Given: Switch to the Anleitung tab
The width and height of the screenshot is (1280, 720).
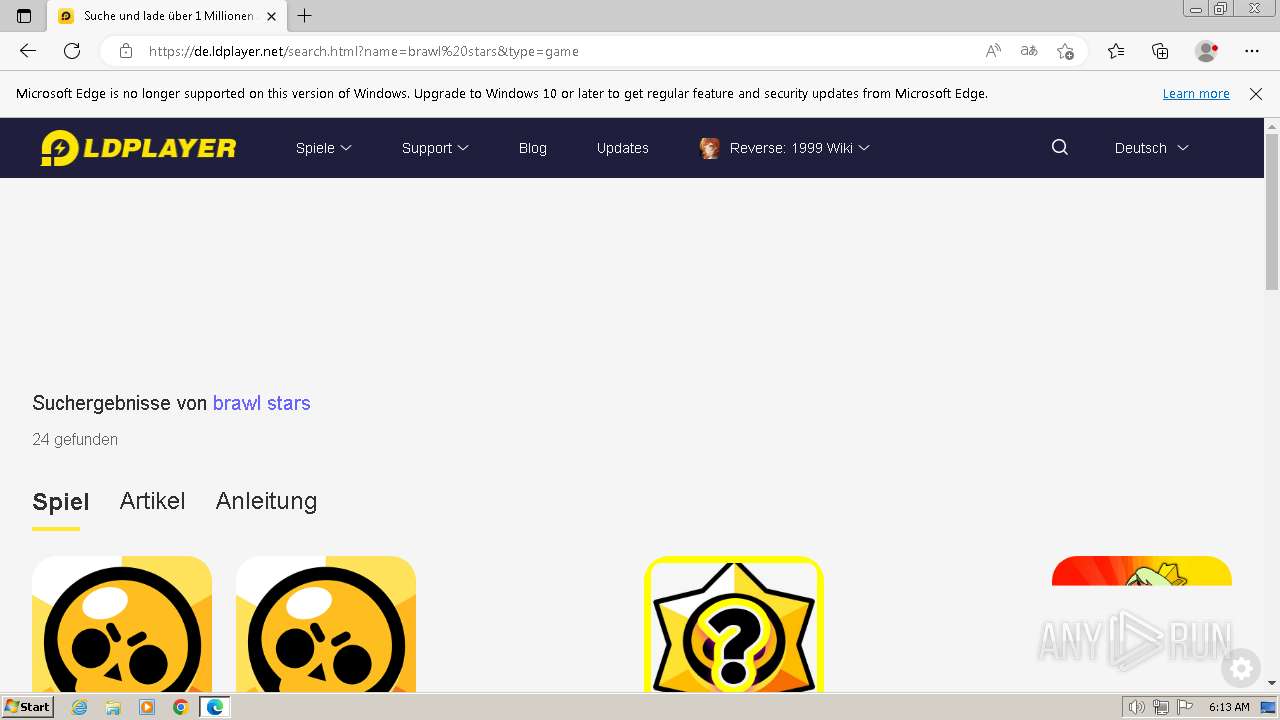Looking at the screenshot, I should pos(266,501).
